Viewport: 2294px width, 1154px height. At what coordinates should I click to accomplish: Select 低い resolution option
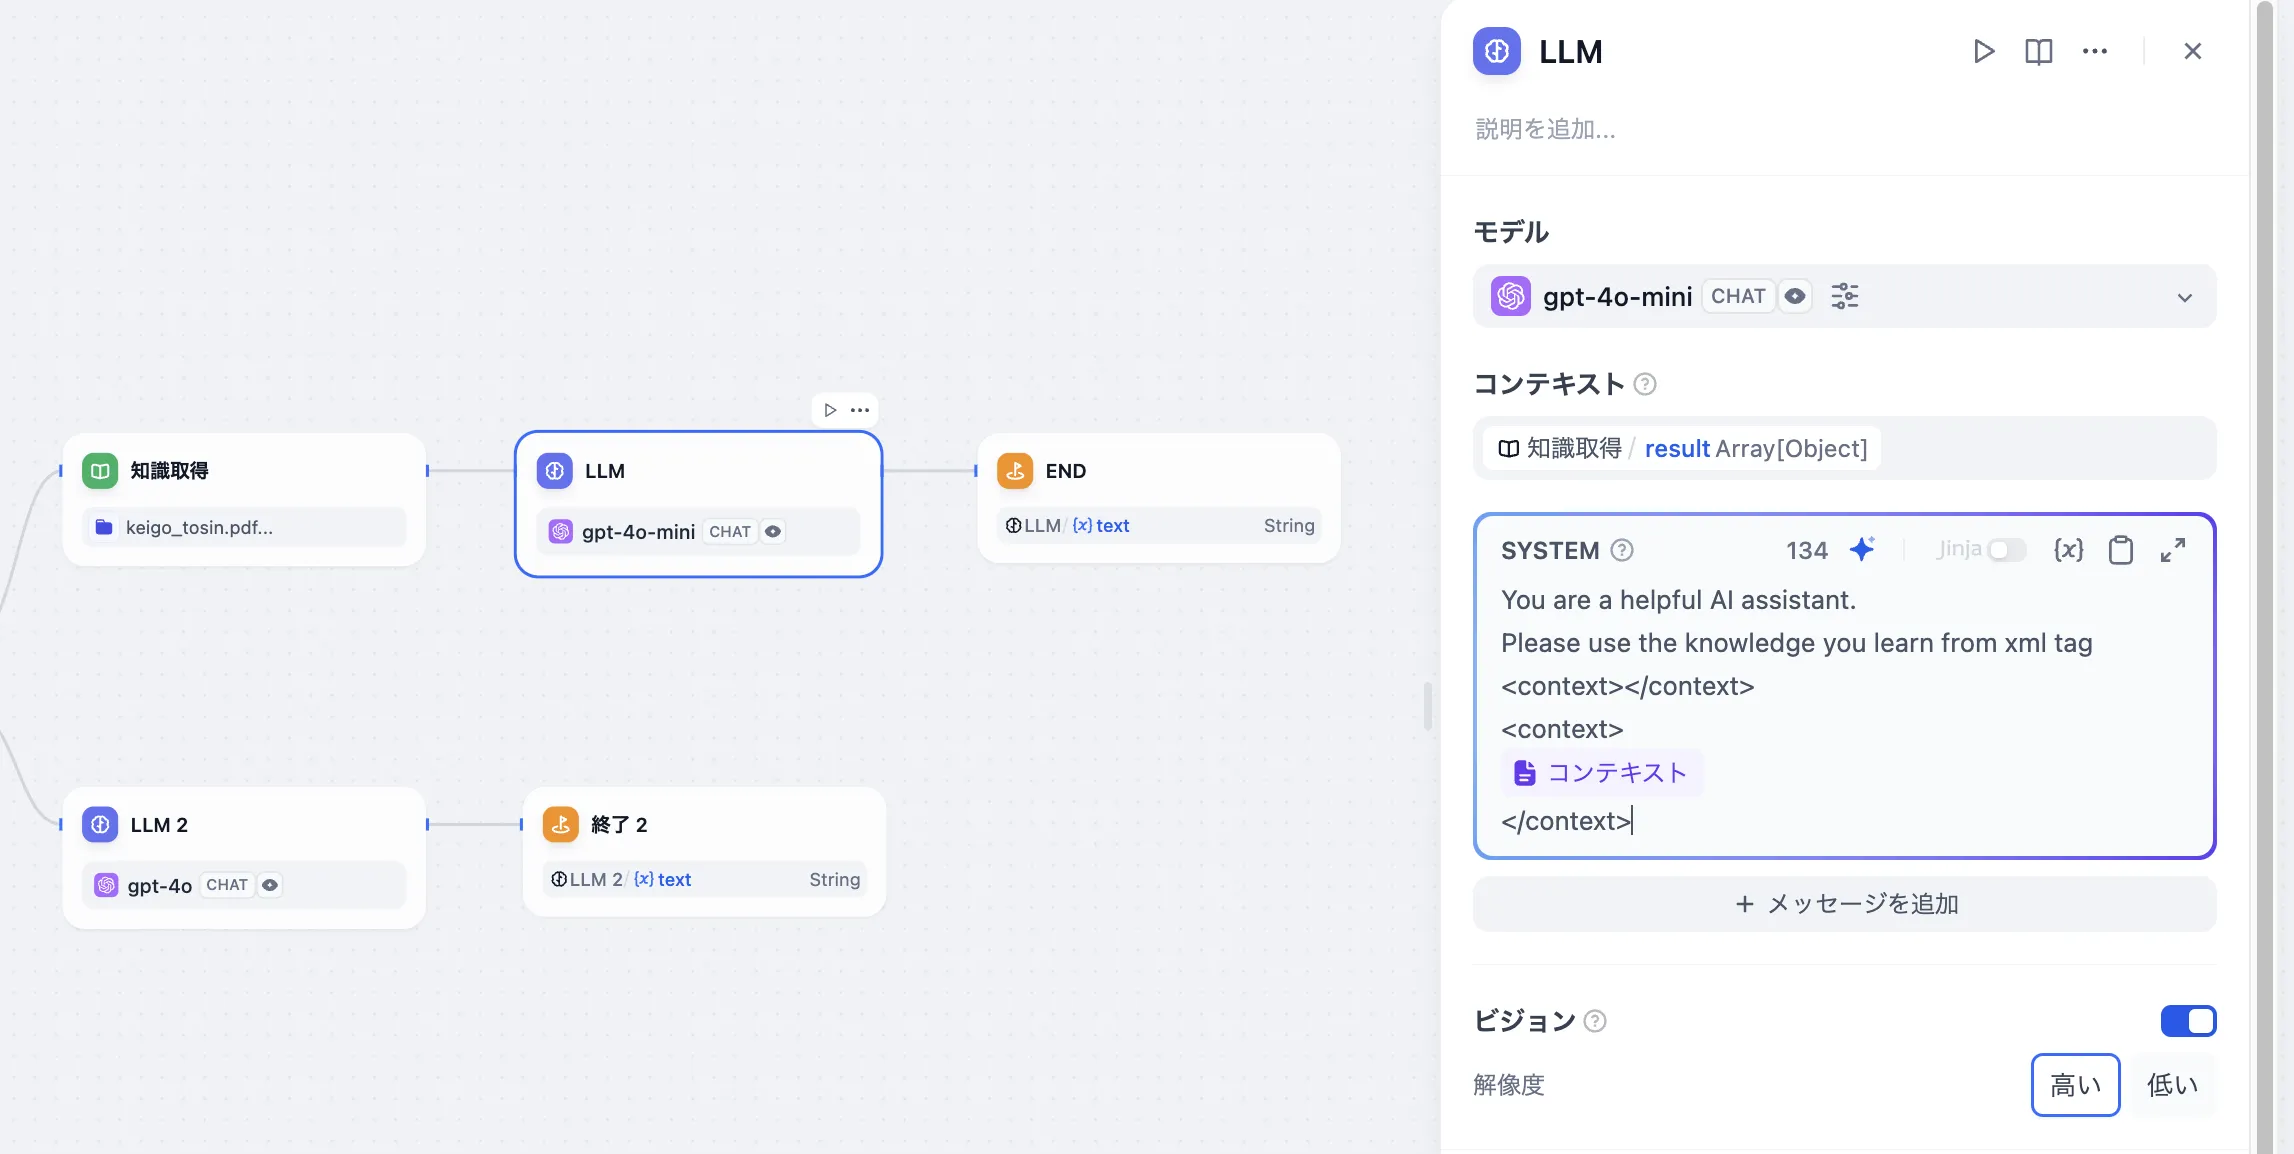pyautogui.click(x=2172, y=1085)
